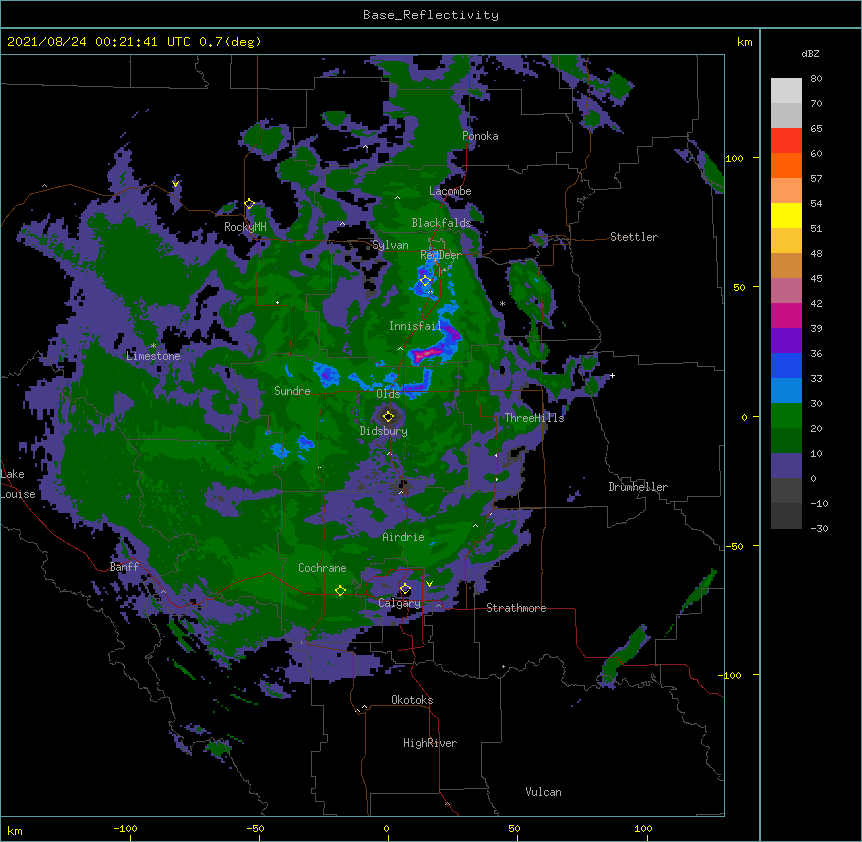Click the 80 value in dBZ legend
The image size is (862, 842).
pyautogui.click(x=816, y=79)
